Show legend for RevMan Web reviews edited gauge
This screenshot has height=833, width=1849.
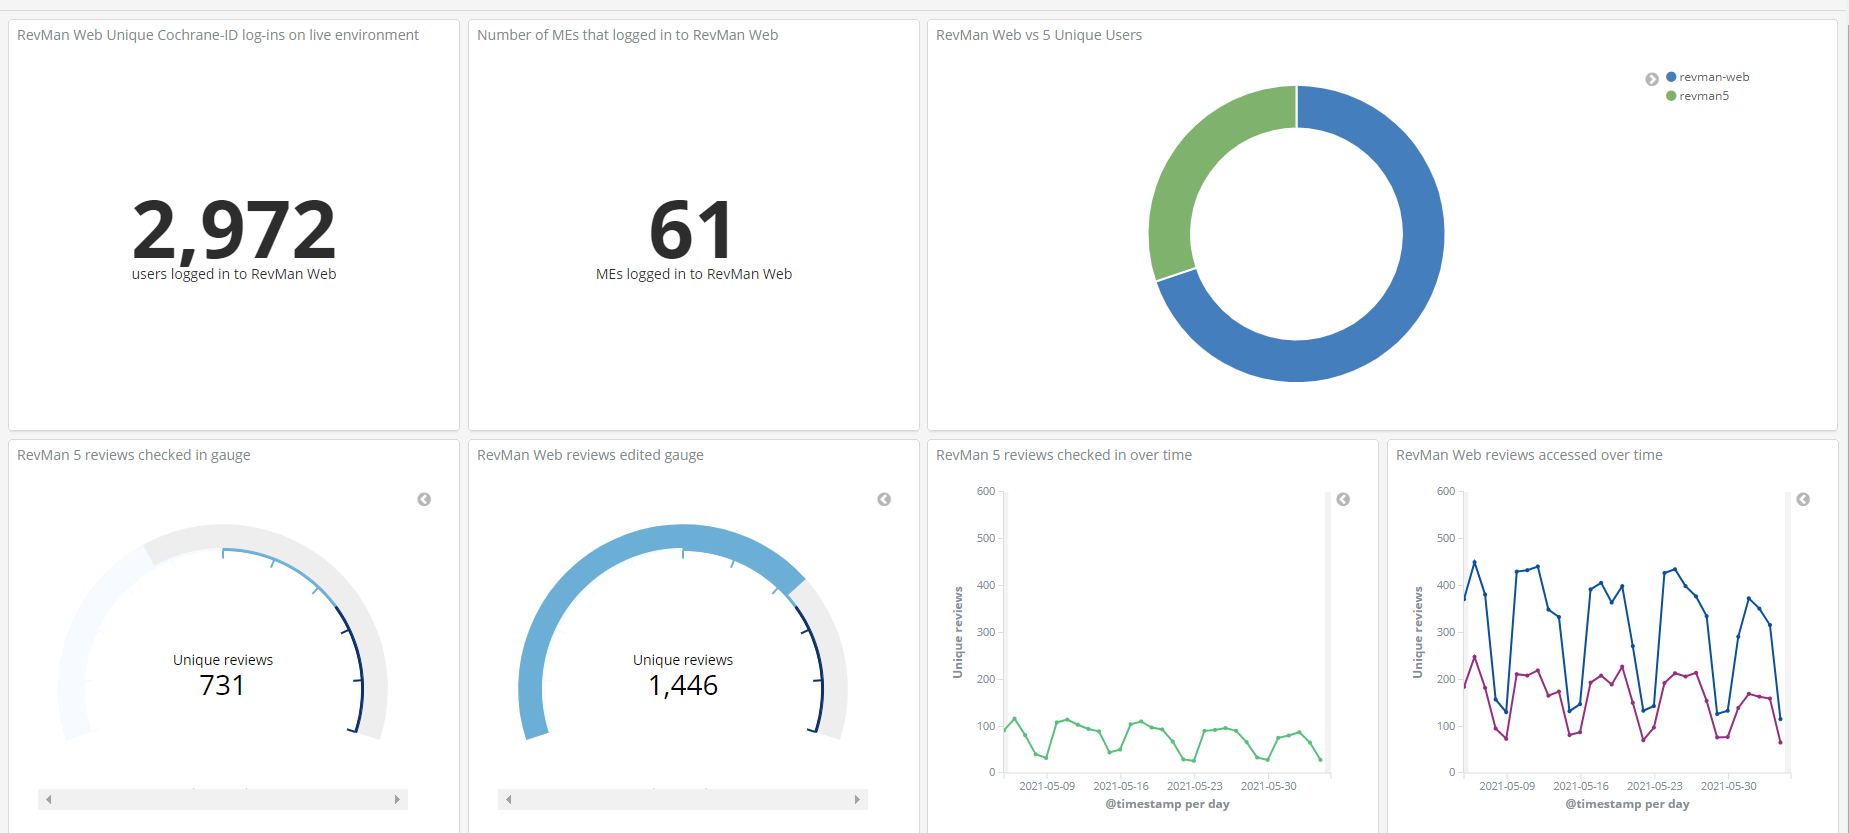click(x=884, y=499)
